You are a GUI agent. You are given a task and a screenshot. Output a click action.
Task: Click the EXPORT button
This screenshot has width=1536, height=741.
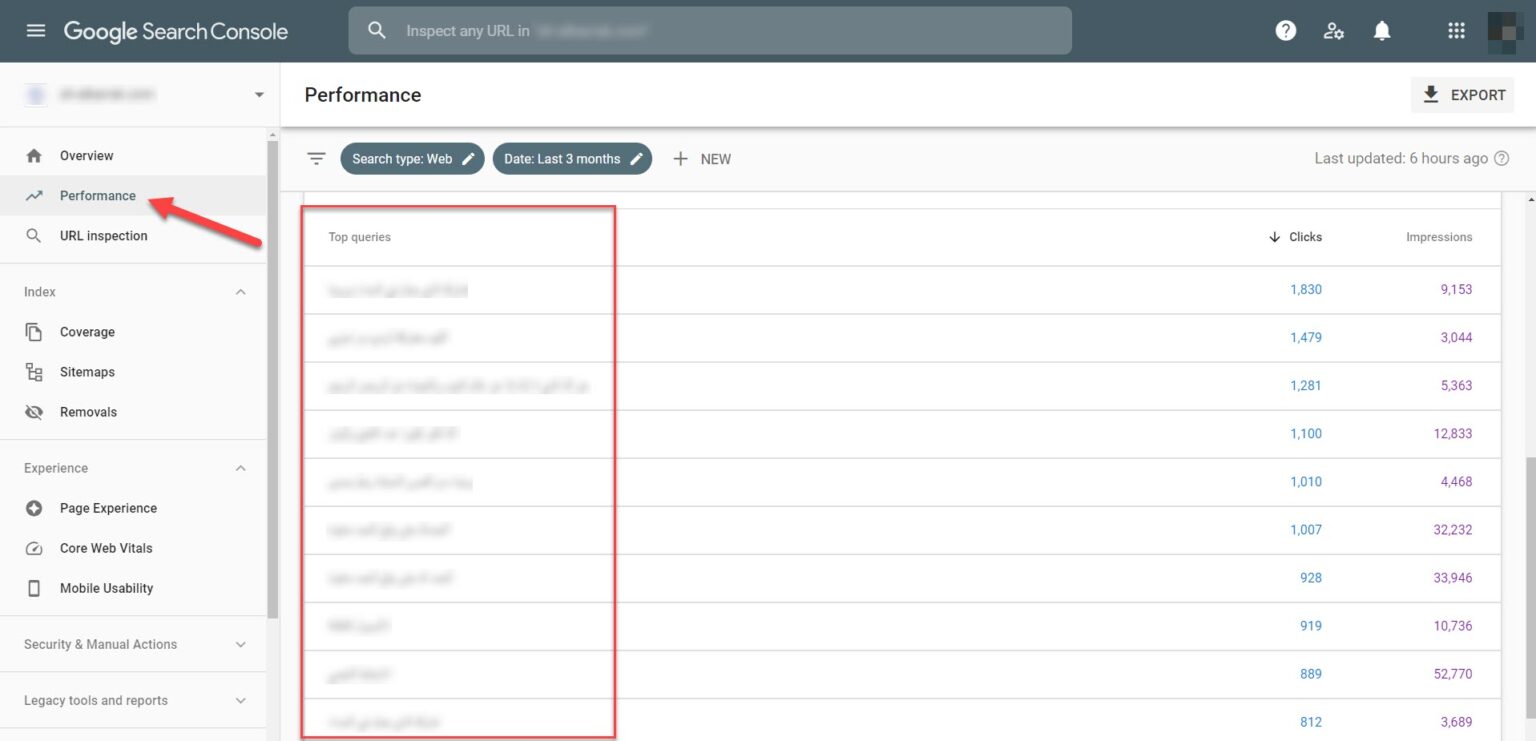1463,95
